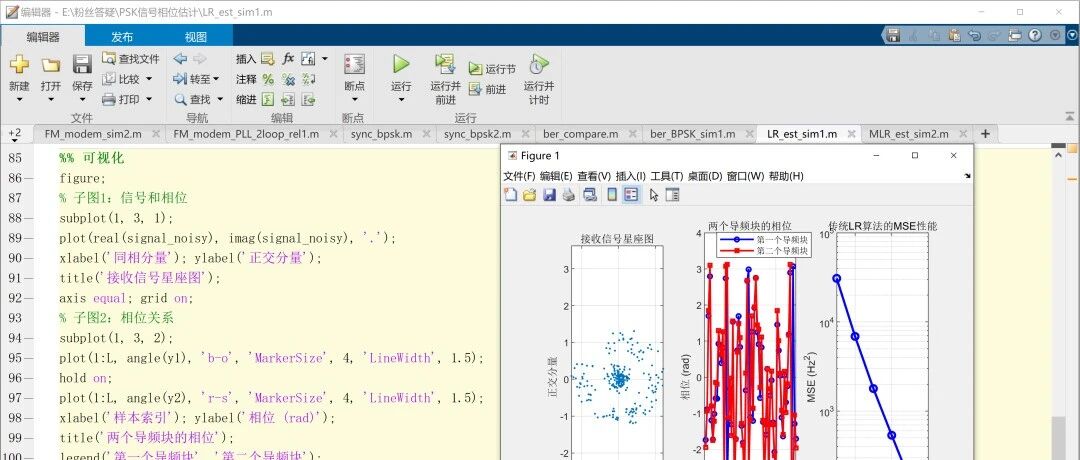The width and height of the screenshot is (1080, 460).
Task: Open File (文件) menu in Figure 1
Action: click(x=519, y=176)
